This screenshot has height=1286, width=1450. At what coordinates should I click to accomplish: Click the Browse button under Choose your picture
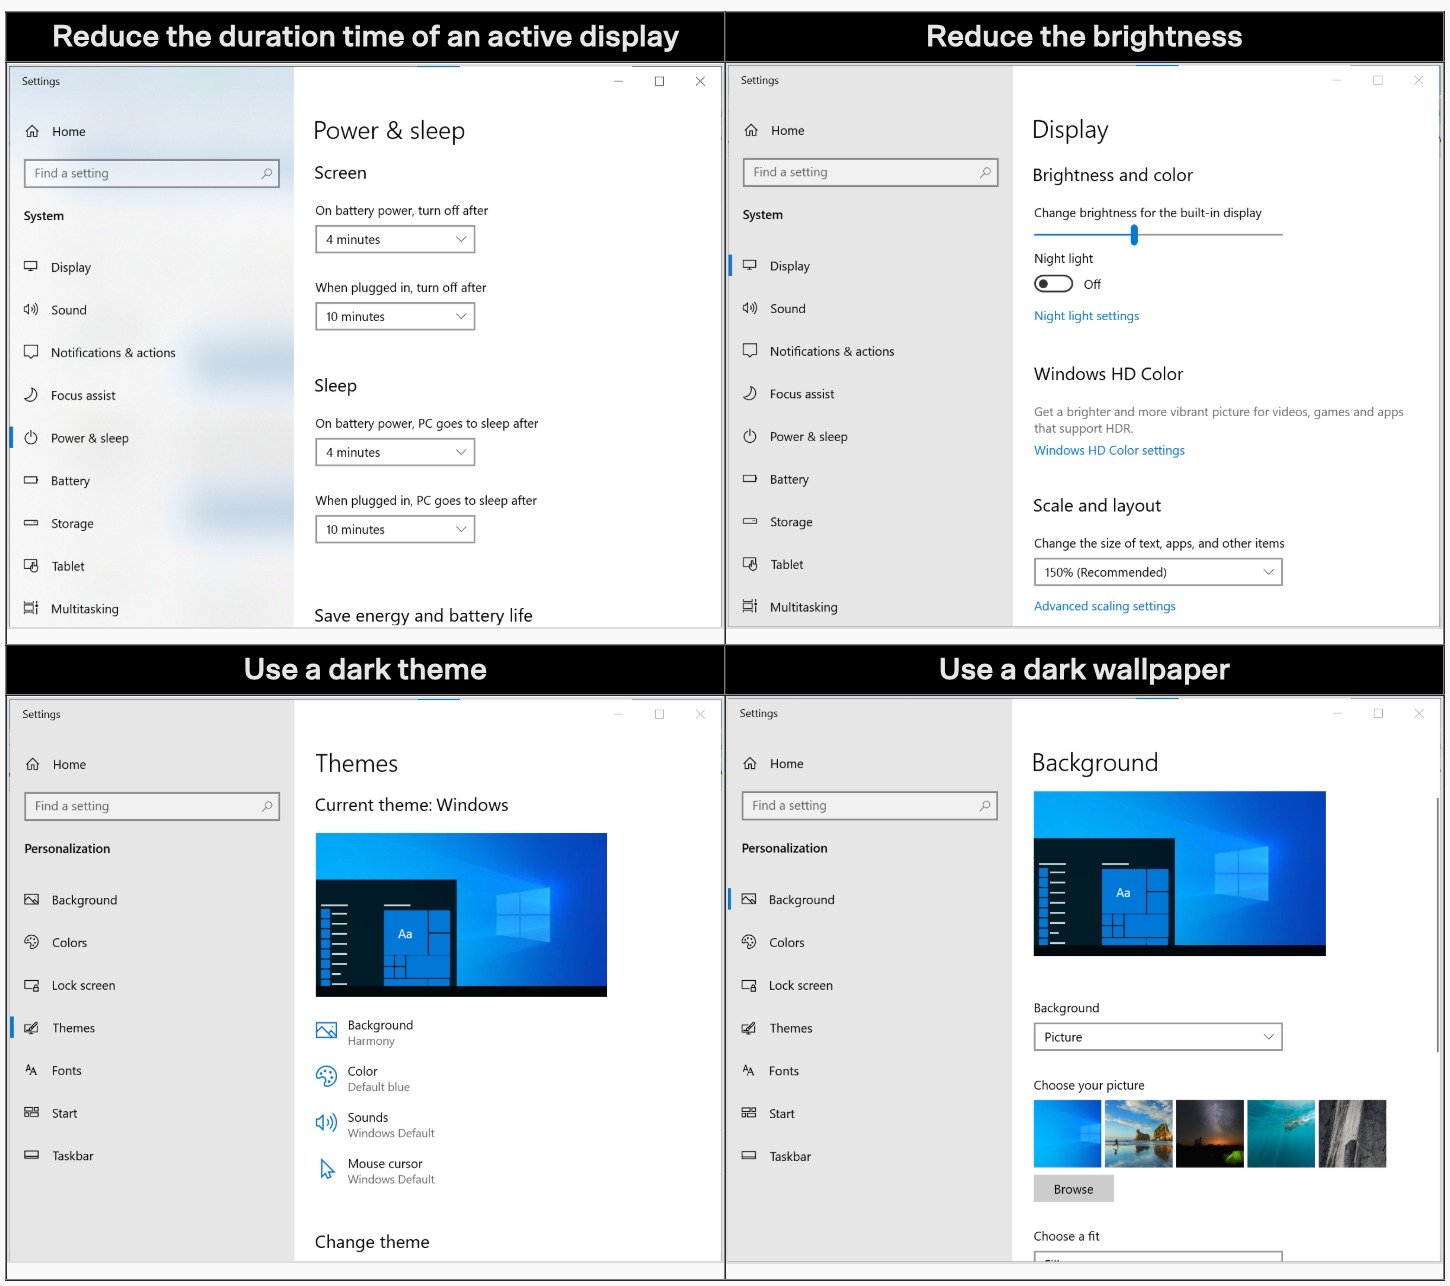point(1073,1189)
